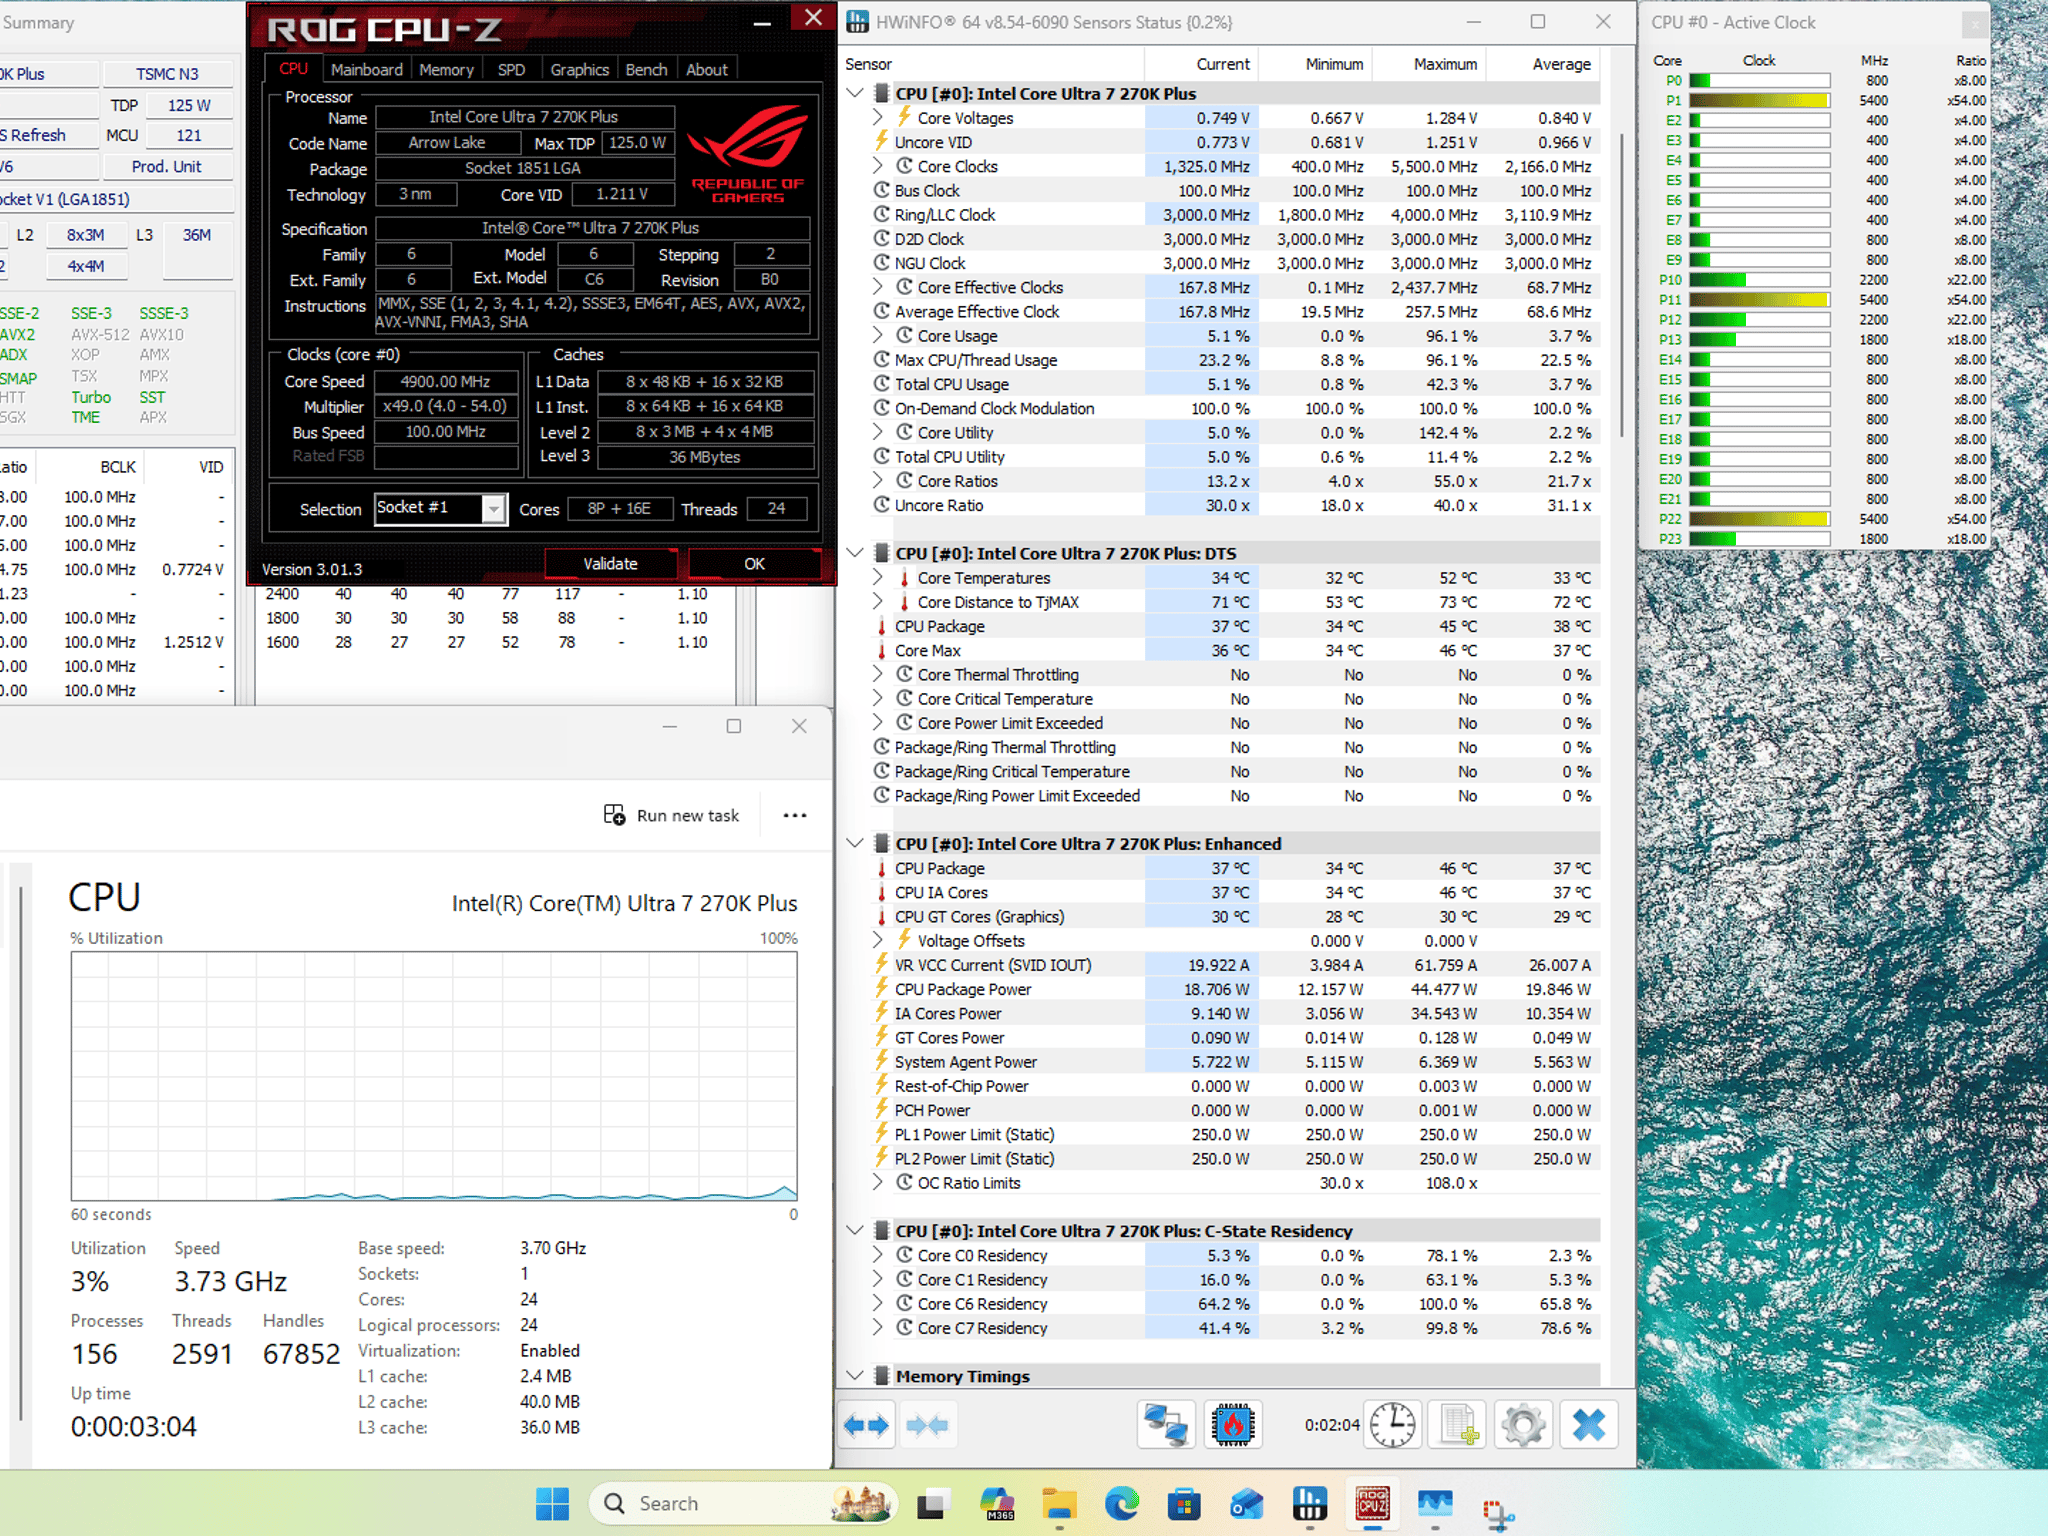Viewport: 2048px width, 1536px height.
Task: Click HWiNFO CPU flame stress icon
Action: coord(1232,1425)
